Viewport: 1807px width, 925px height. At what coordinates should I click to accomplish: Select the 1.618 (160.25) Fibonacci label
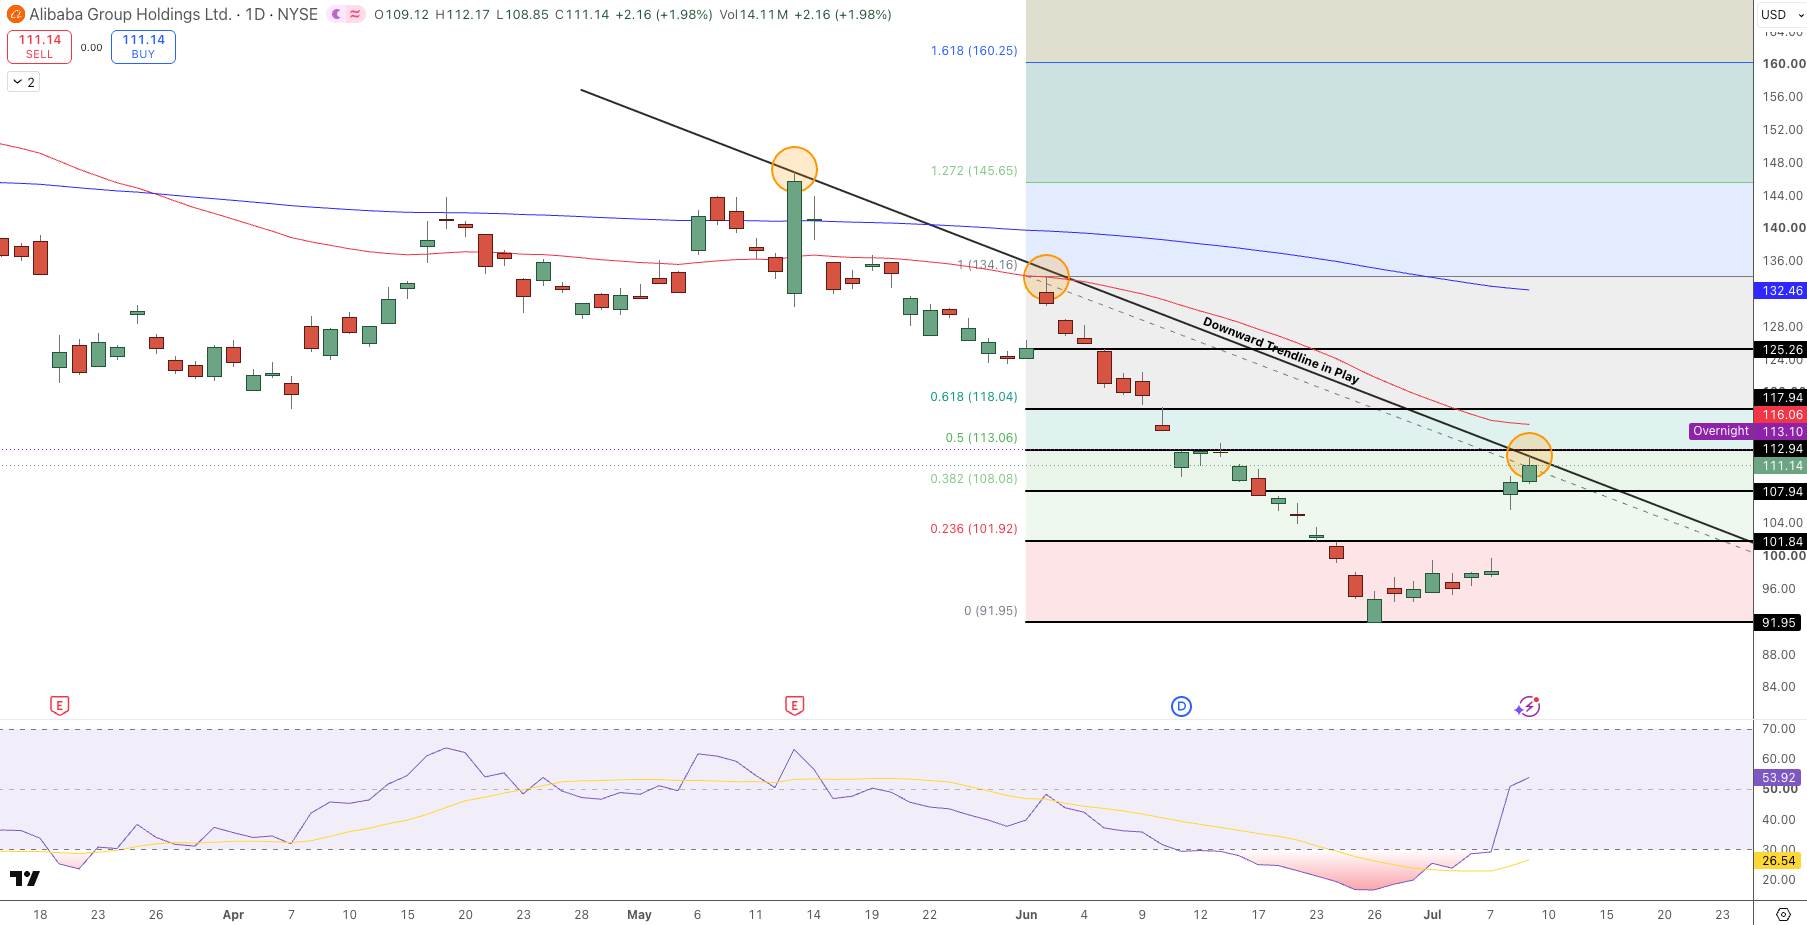pyautogui.click(x=973, y=50)
